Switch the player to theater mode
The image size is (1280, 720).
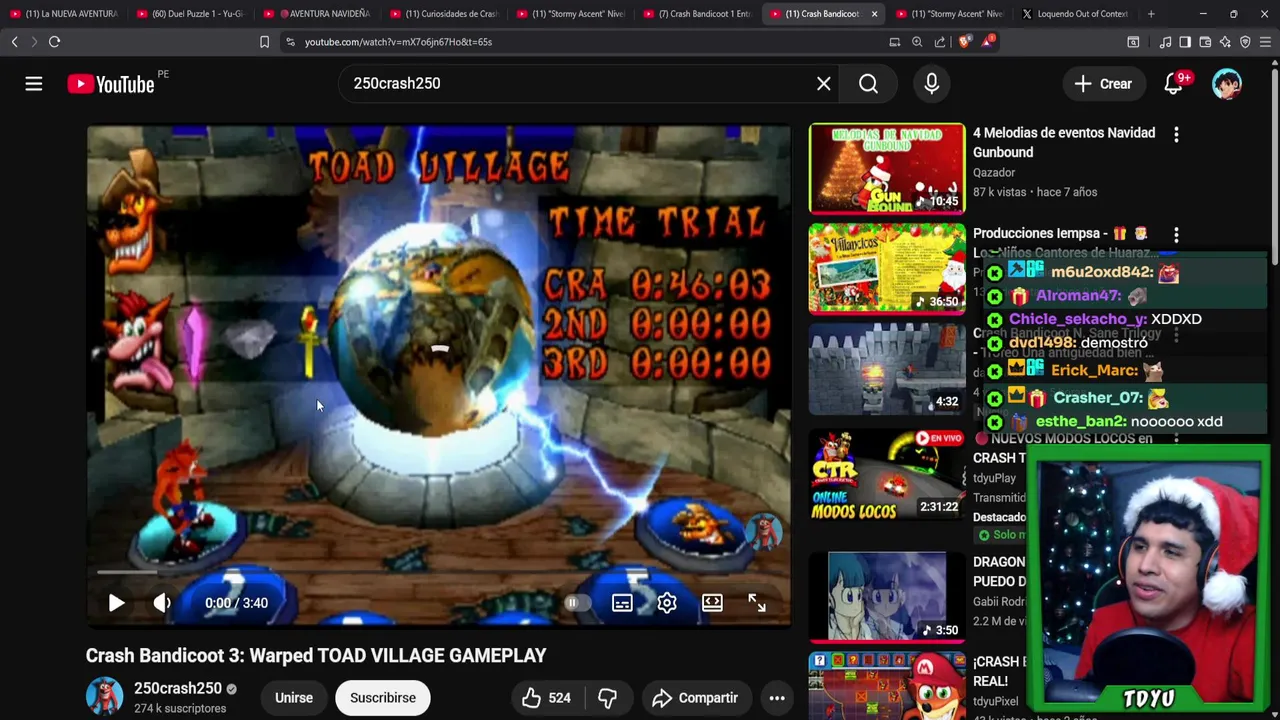(x=712, y=603)
